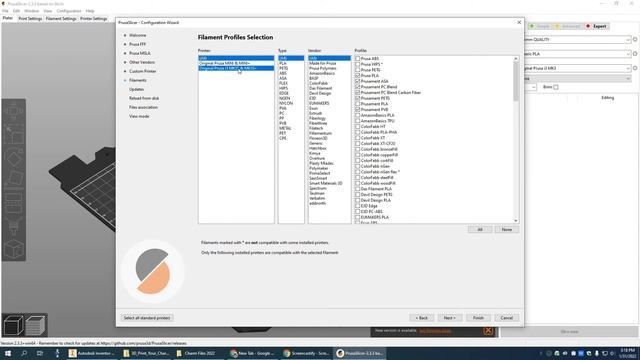
Task: Select ColorFabb in the Vendor list
Action: pos(329,83)
